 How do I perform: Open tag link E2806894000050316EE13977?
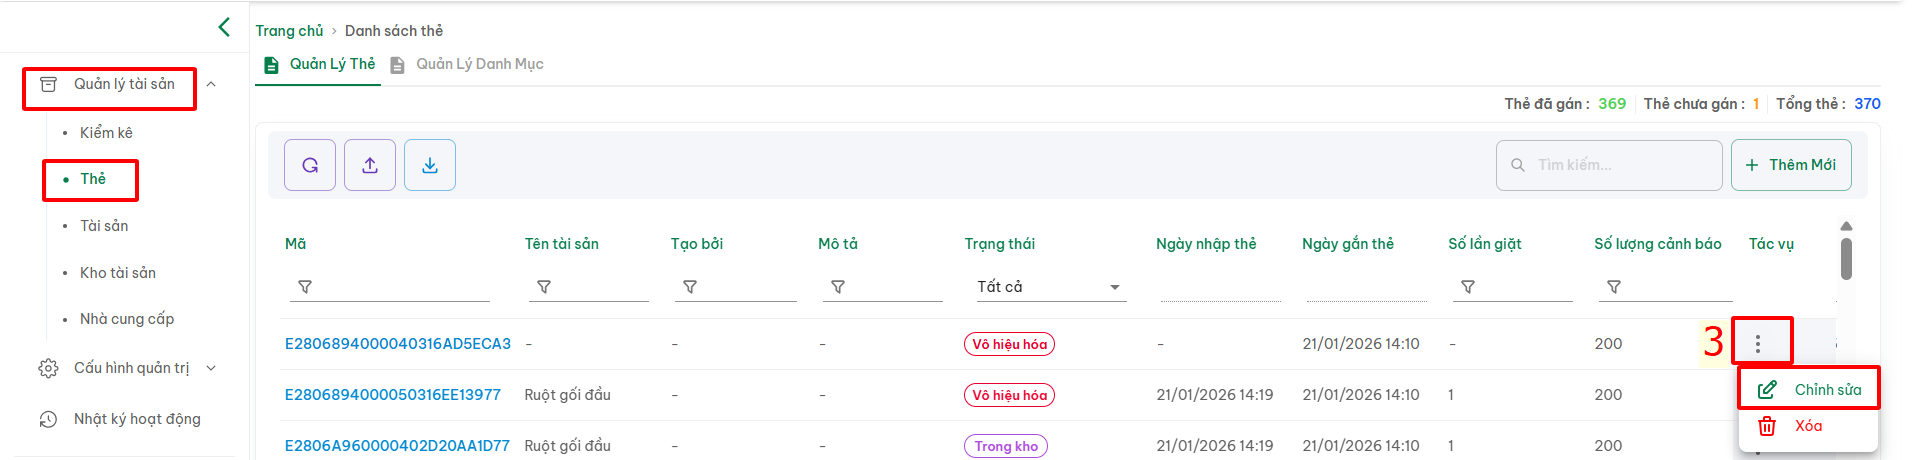point(393,395)
